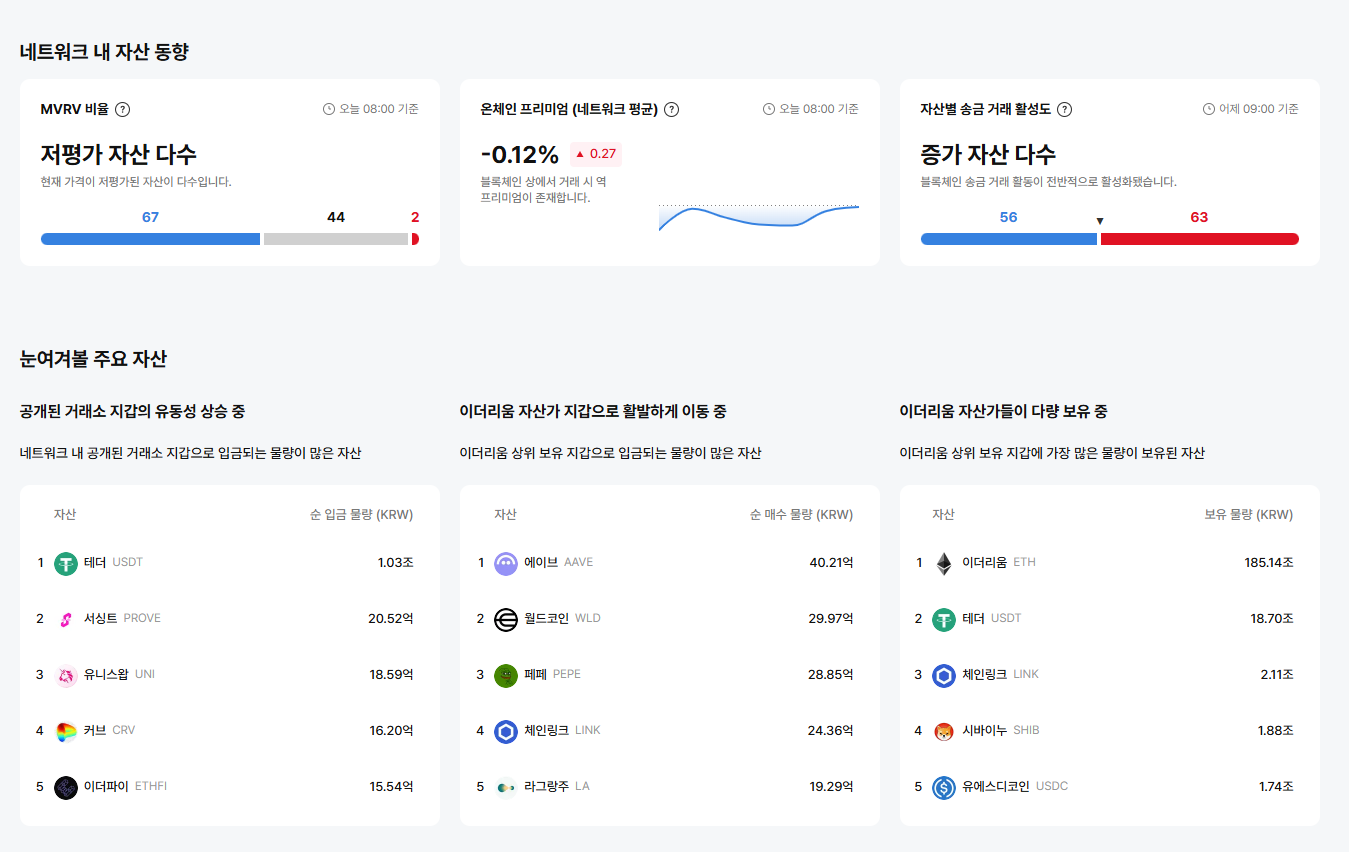Click the EtherFi black circle icon
The image size is (1349, 852).
tap(66, 786)
